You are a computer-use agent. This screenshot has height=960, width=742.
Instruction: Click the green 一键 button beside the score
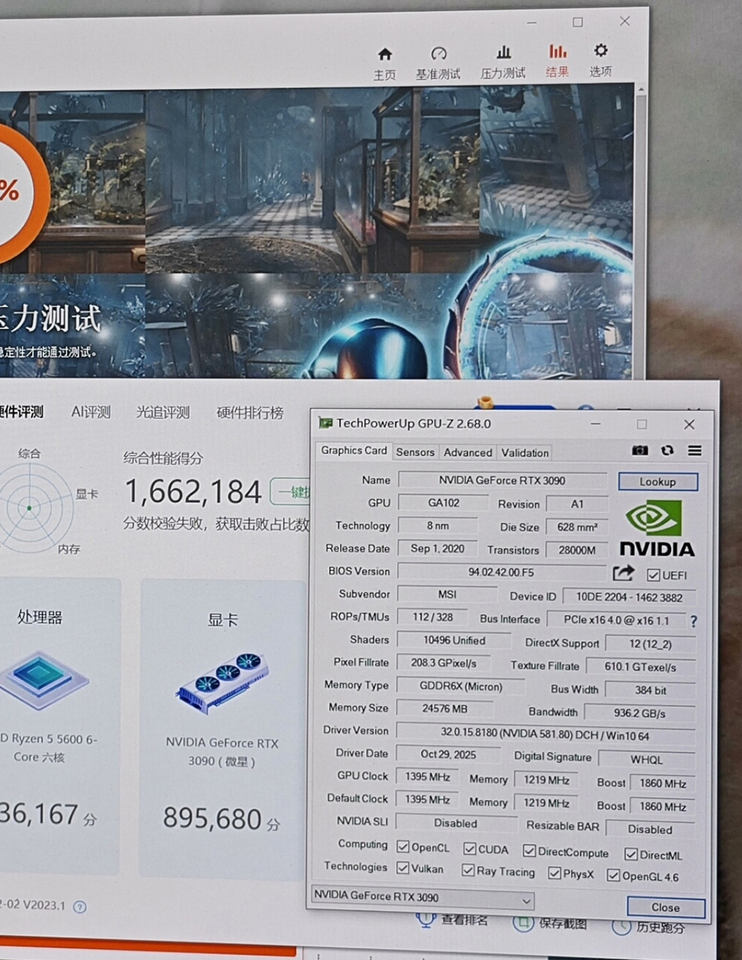291,492
